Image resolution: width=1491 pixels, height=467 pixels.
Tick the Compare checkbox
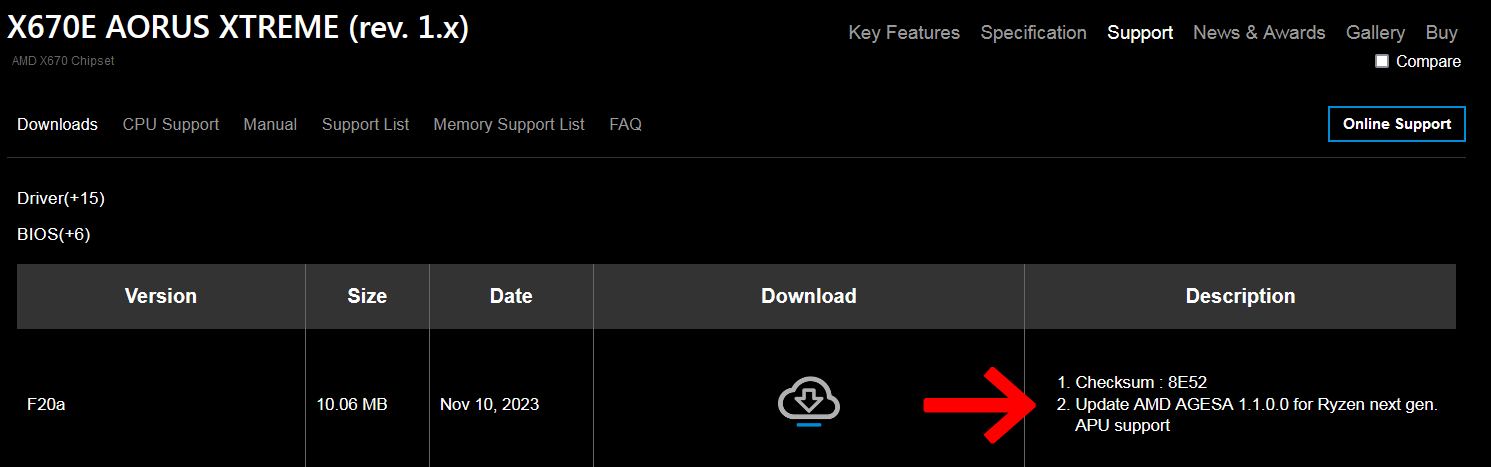[x=1382, y=61]
